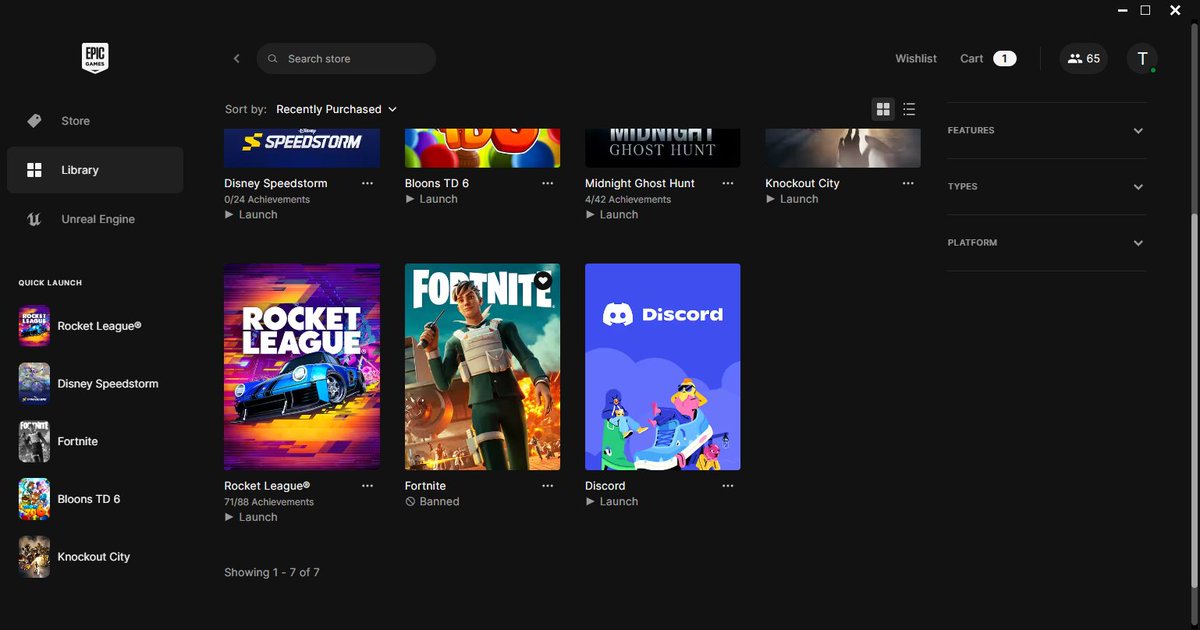
Task: Open options menu for Midnight Ghost Hunt
Action: (727, 184)
